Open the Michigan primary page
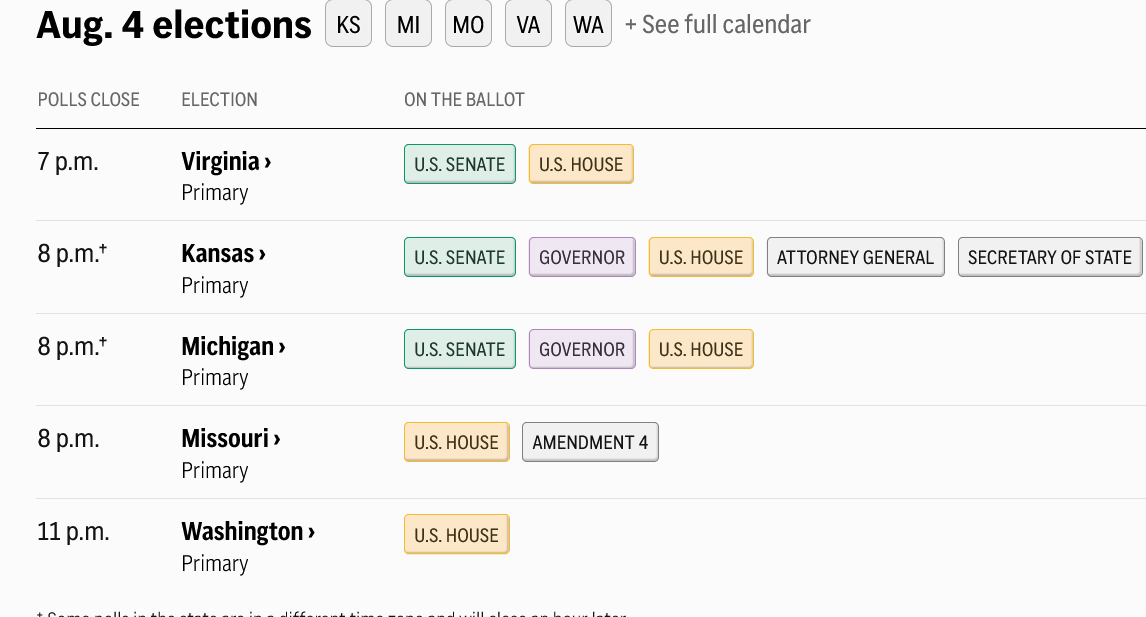1146x617 pixels. point(233,347)
